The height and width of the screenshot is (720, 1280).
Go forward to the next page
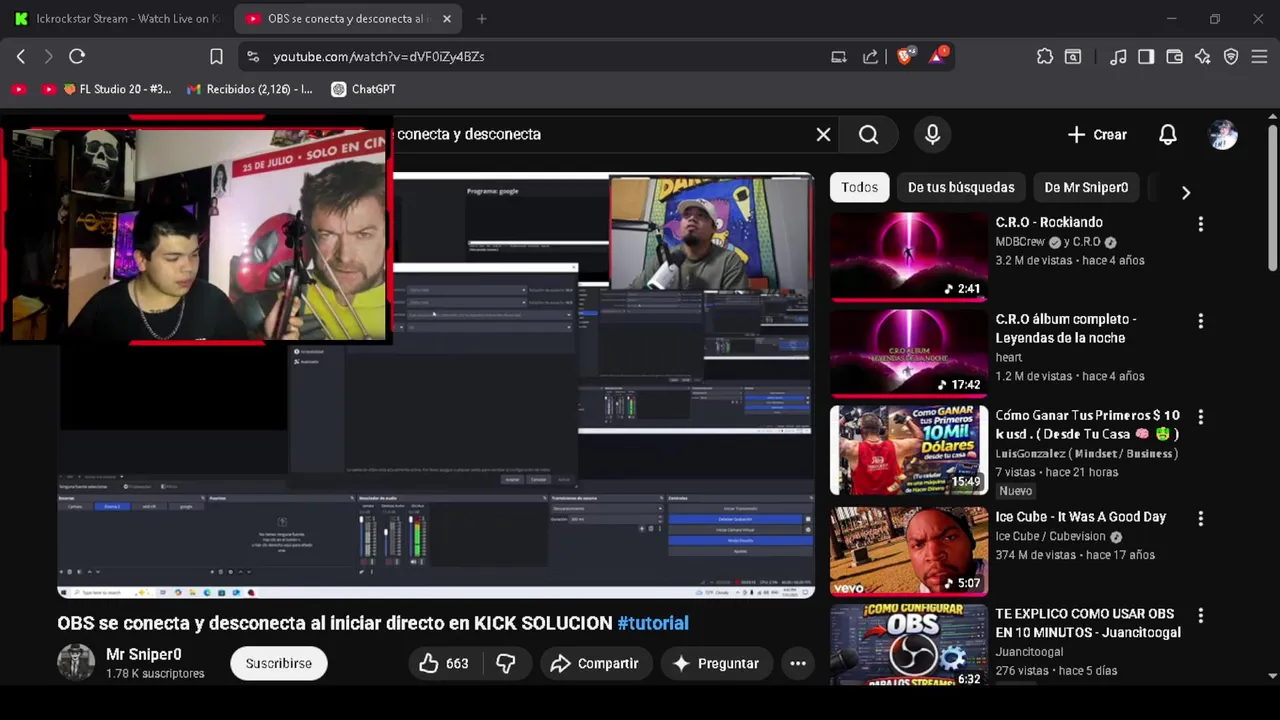pos(48,57)
